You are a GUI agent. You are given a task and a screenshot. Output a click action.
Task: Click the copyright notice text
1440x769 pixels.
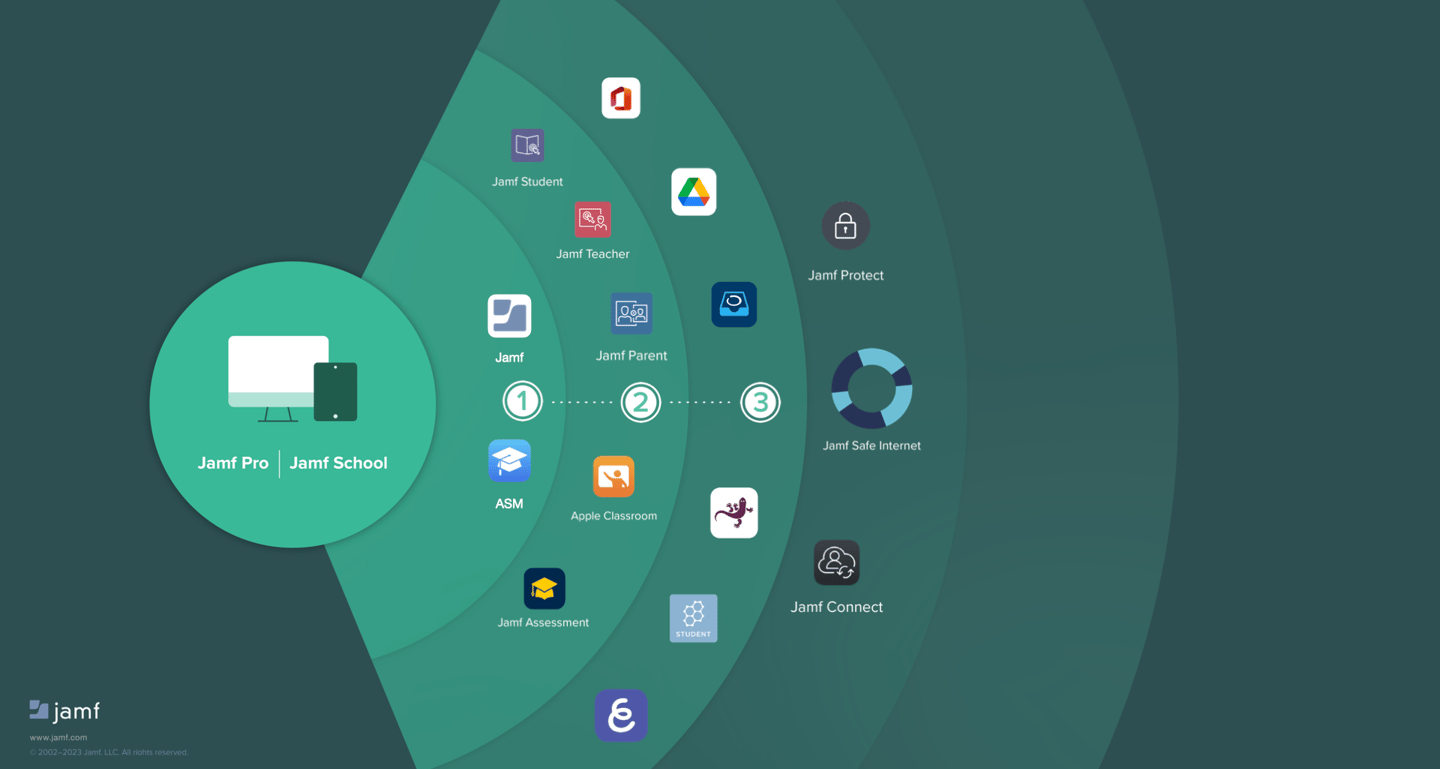(x=108, y=752)
